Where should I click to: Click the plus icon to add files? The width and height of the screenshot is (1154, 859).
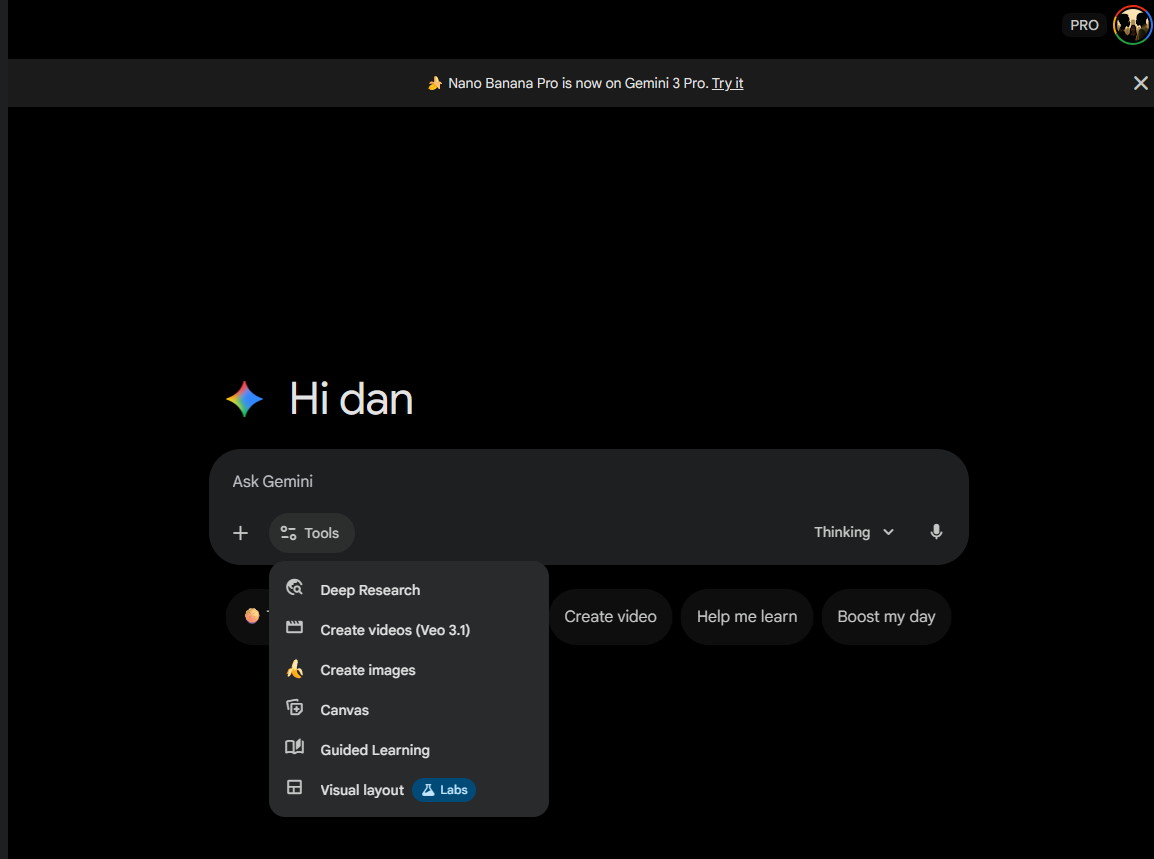[x=240, y=533]
